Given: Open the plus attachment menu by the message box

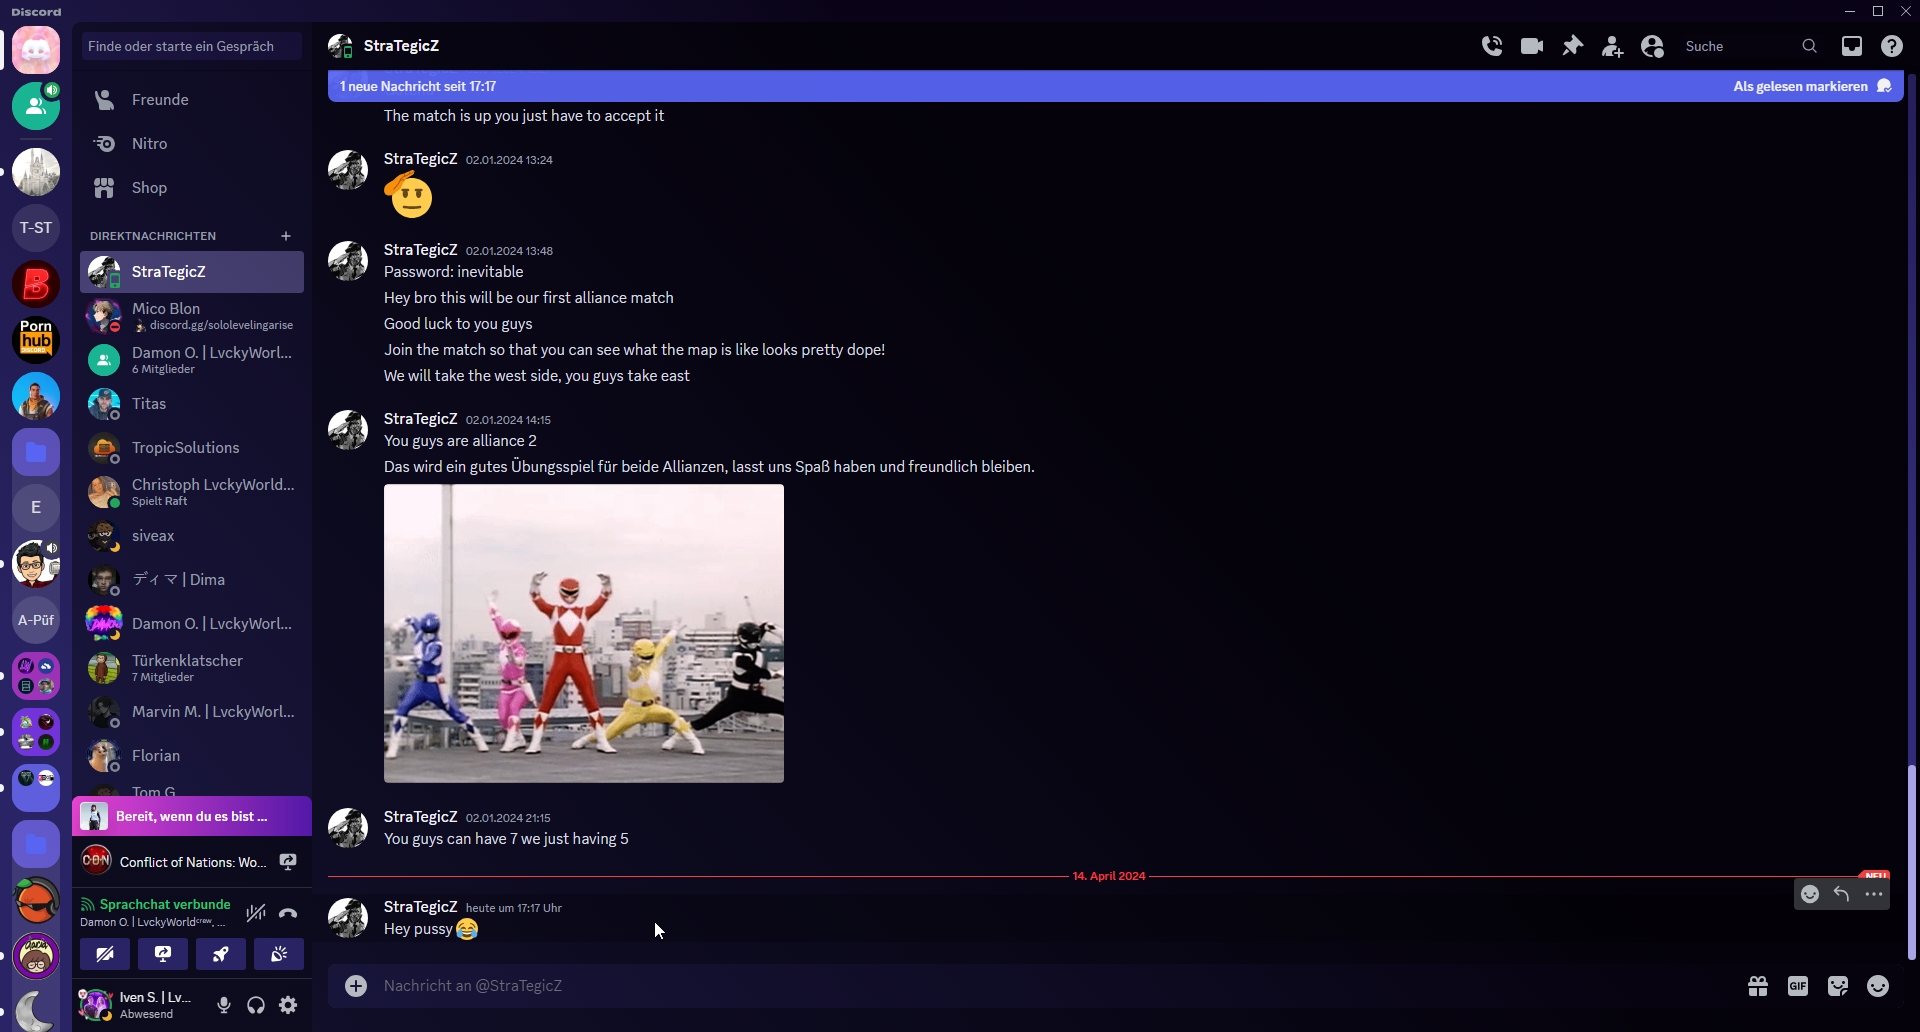Looking at the screenshot, I should tap(356, 986).
